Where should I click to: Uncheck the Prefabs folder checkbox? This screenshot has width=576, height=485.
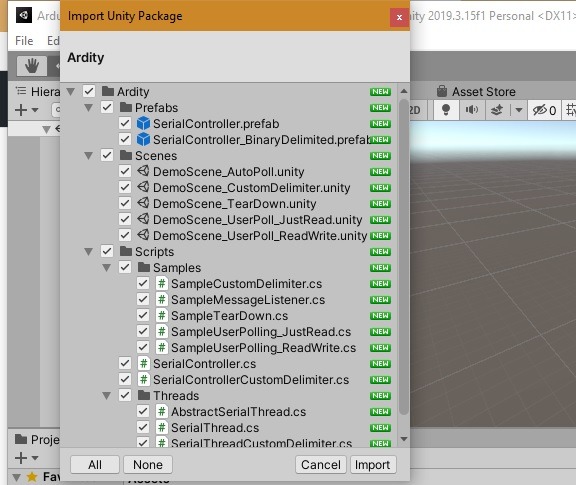click(x=107, y=107)
